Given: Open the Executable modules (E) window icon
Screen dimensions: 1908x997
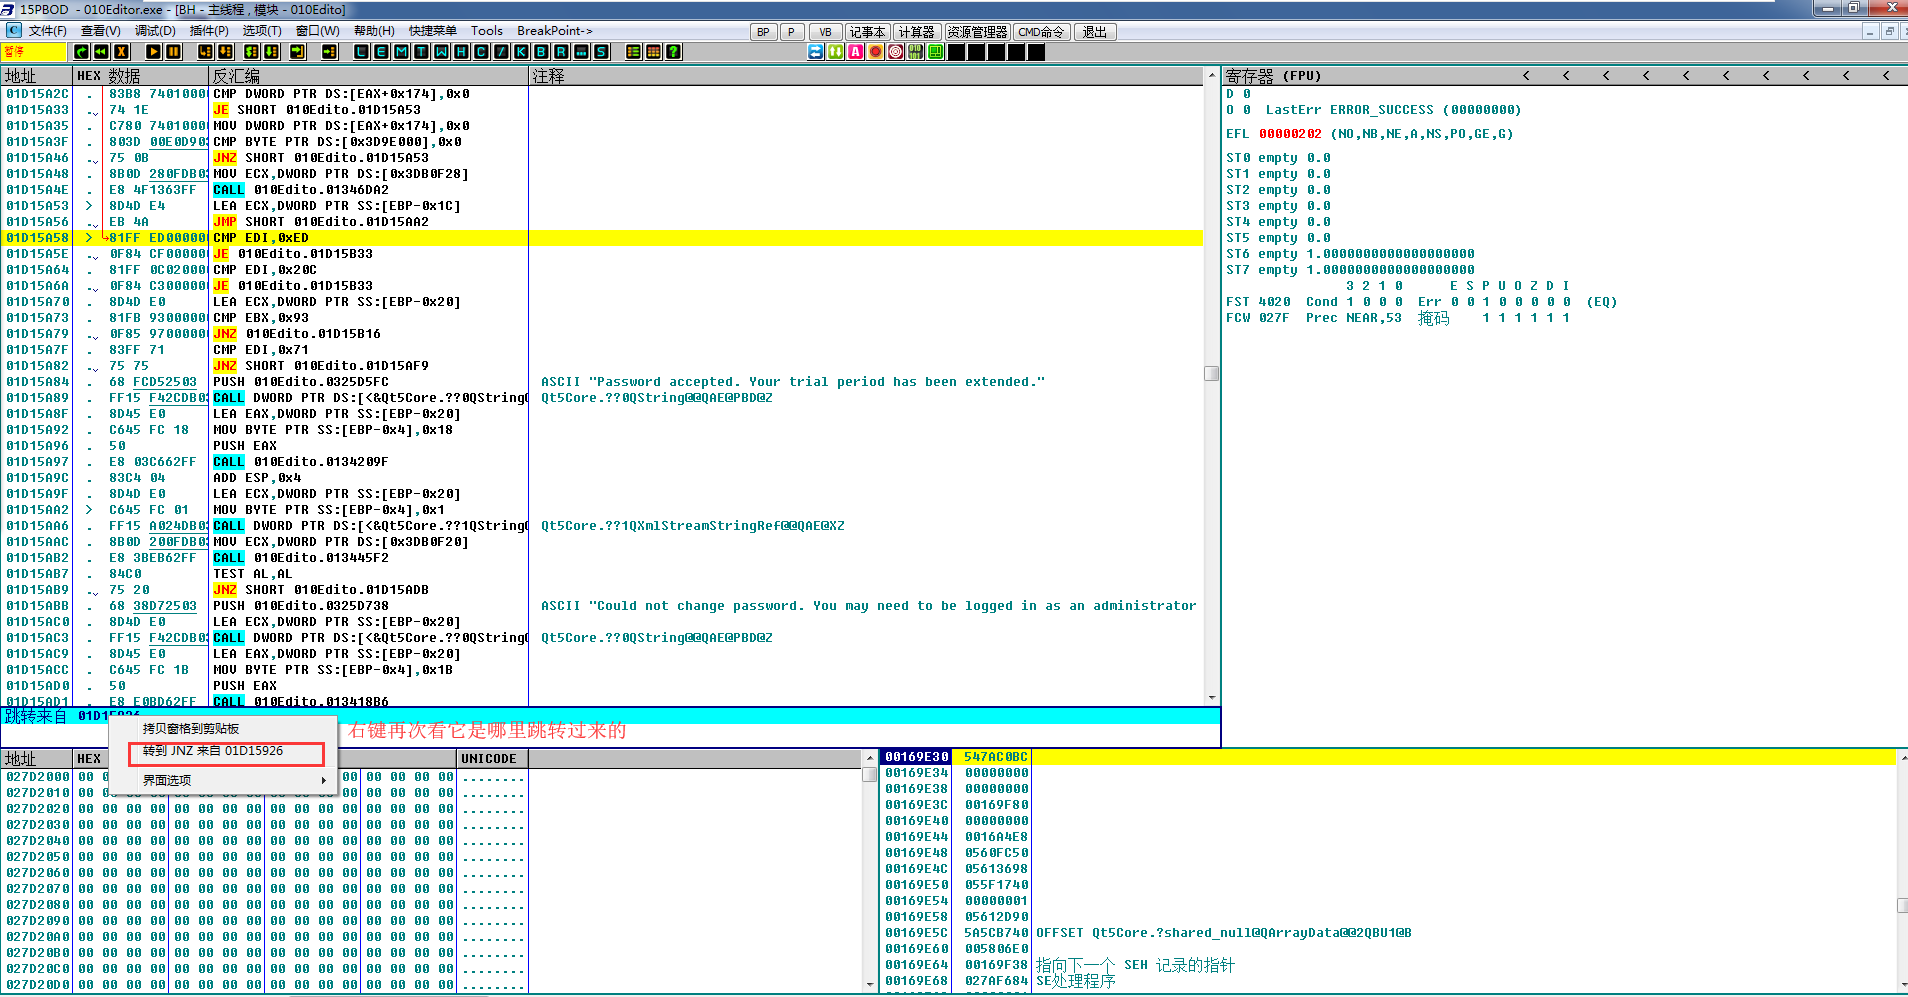Looking at the screenshot, I should pyautogui.click(x=381, y=52).
